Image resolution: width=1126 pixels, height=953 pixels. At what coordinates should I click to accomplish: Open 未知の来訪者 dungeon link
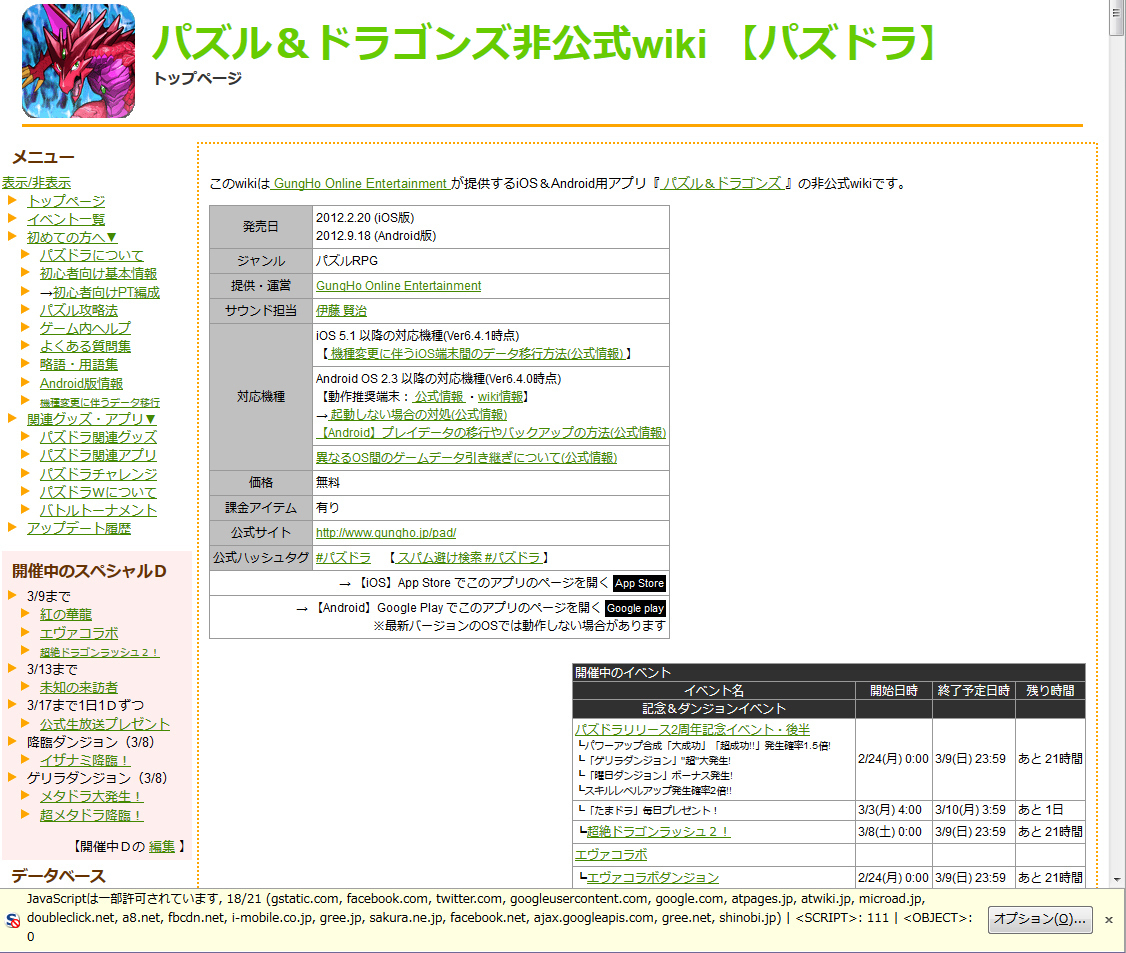pos(78,688)
